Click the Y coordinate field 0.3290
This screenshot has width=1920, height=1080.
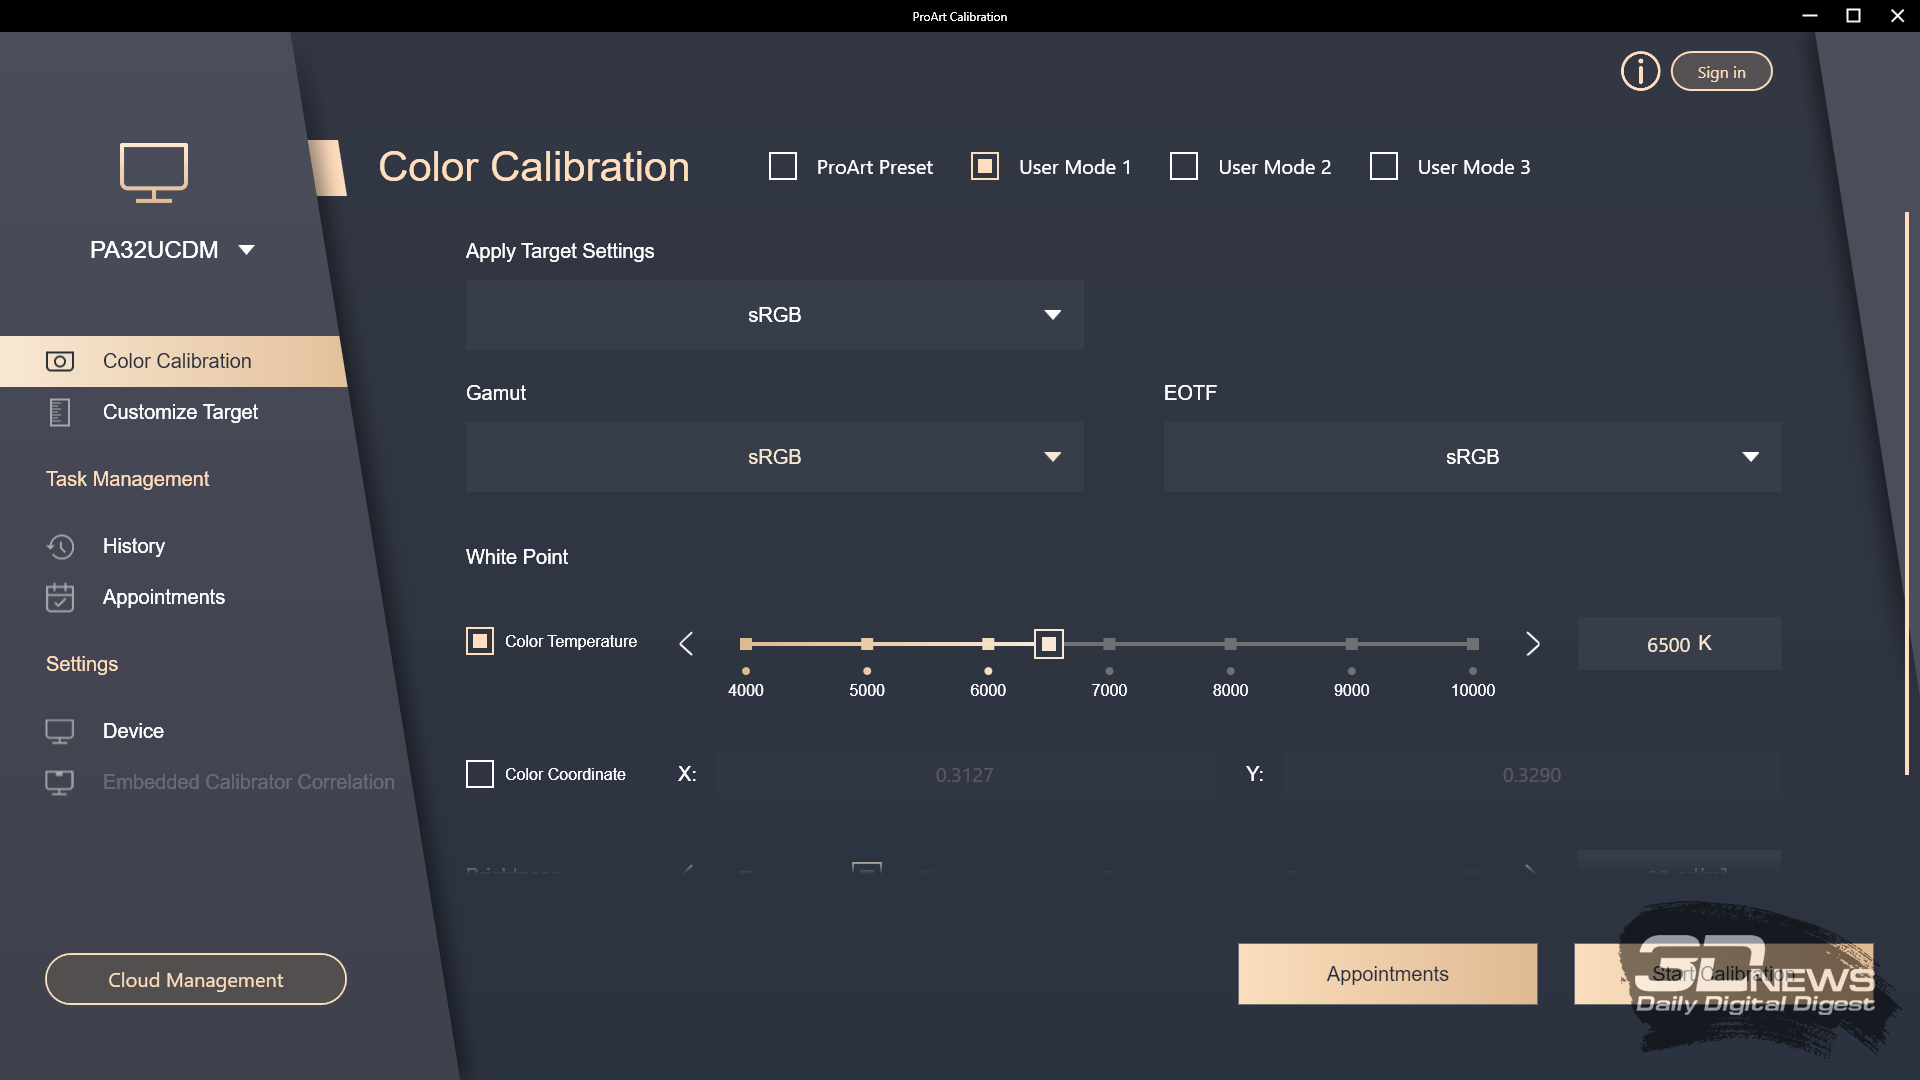1532,775
